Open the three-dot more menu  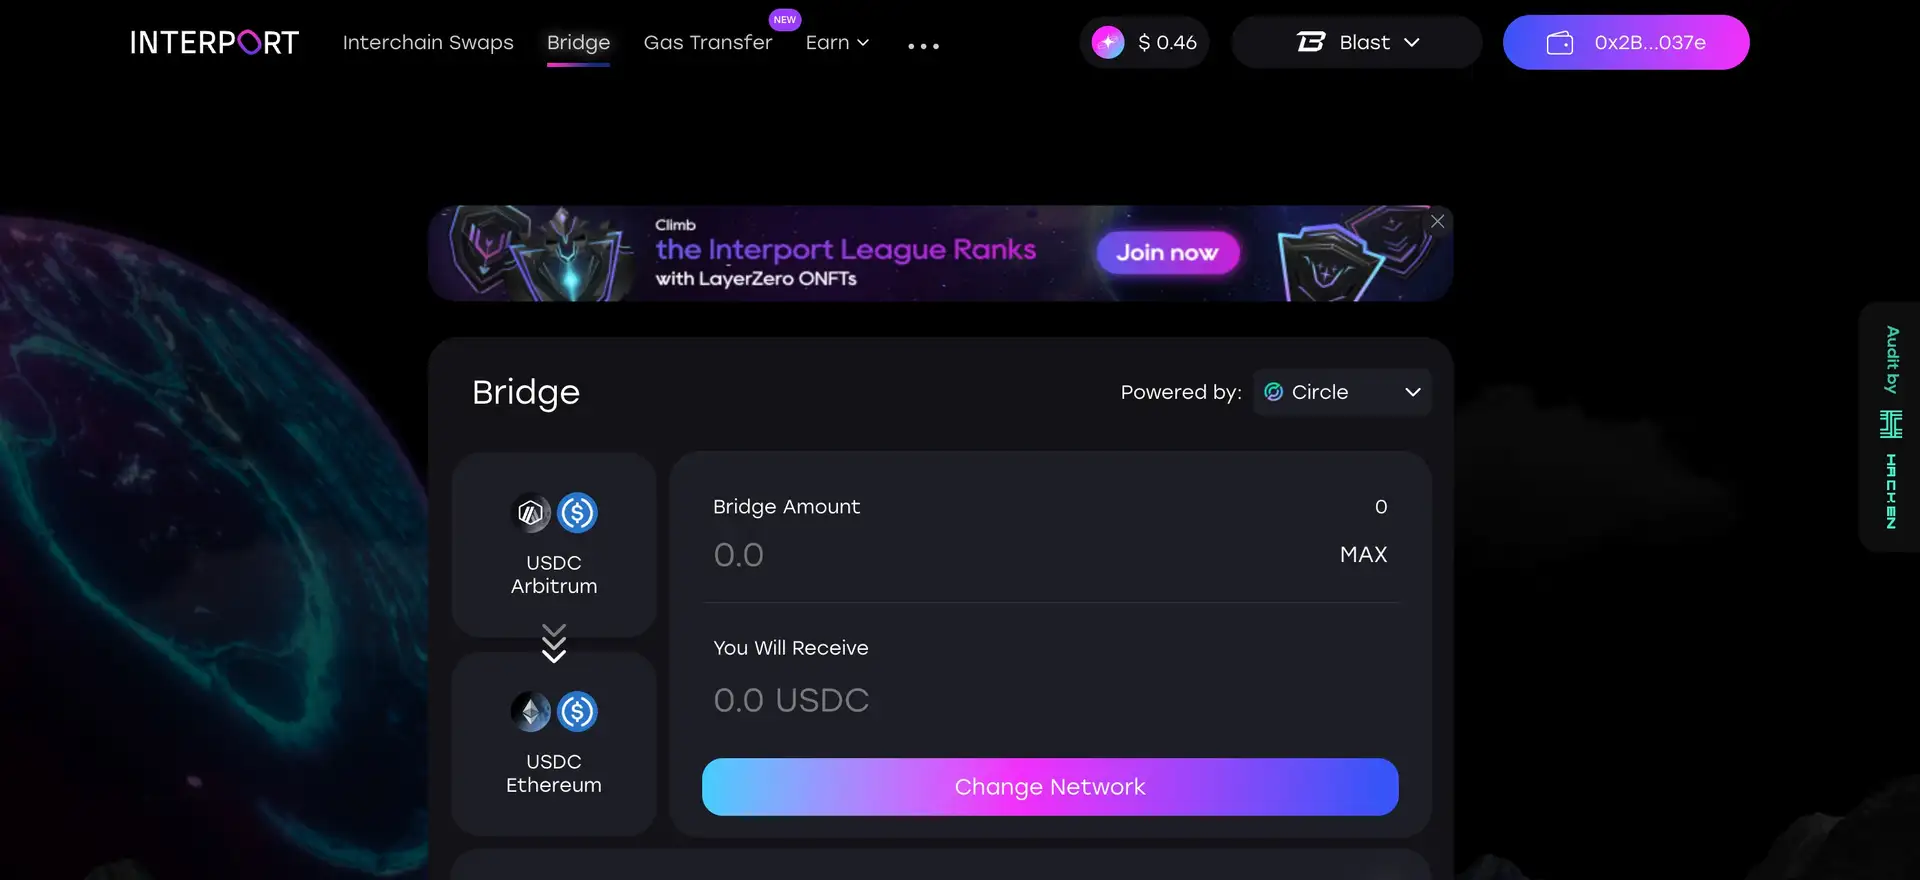pyautogui.click(x=923, y=46)
